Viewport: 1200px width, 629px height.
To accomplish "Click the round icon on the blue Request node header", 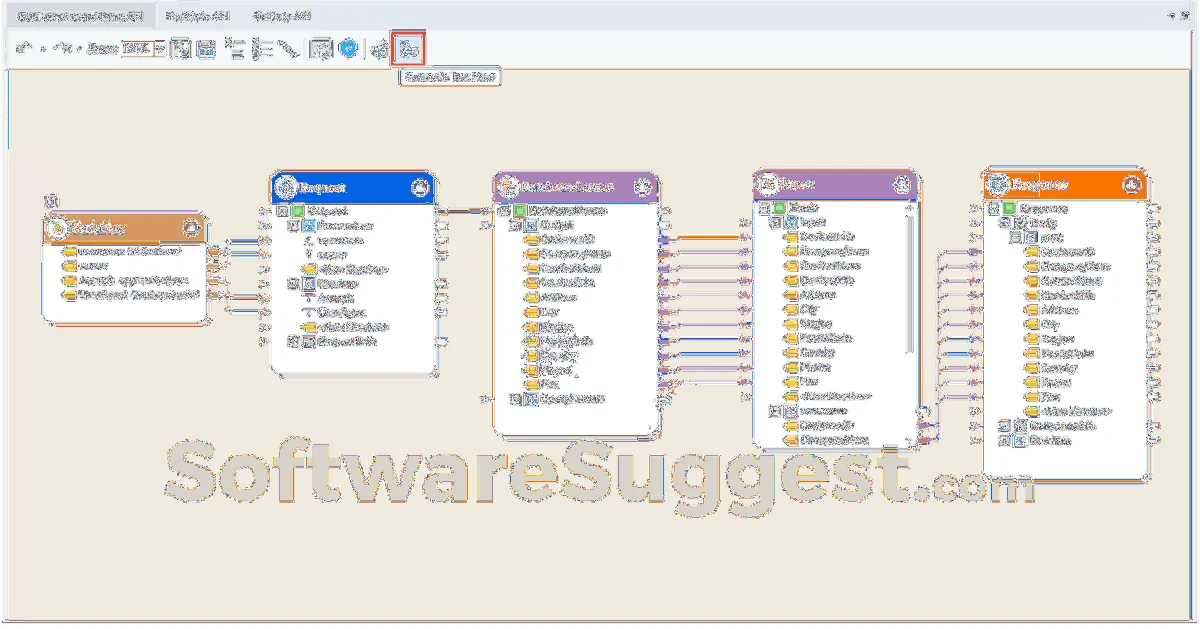I will 286,187.
